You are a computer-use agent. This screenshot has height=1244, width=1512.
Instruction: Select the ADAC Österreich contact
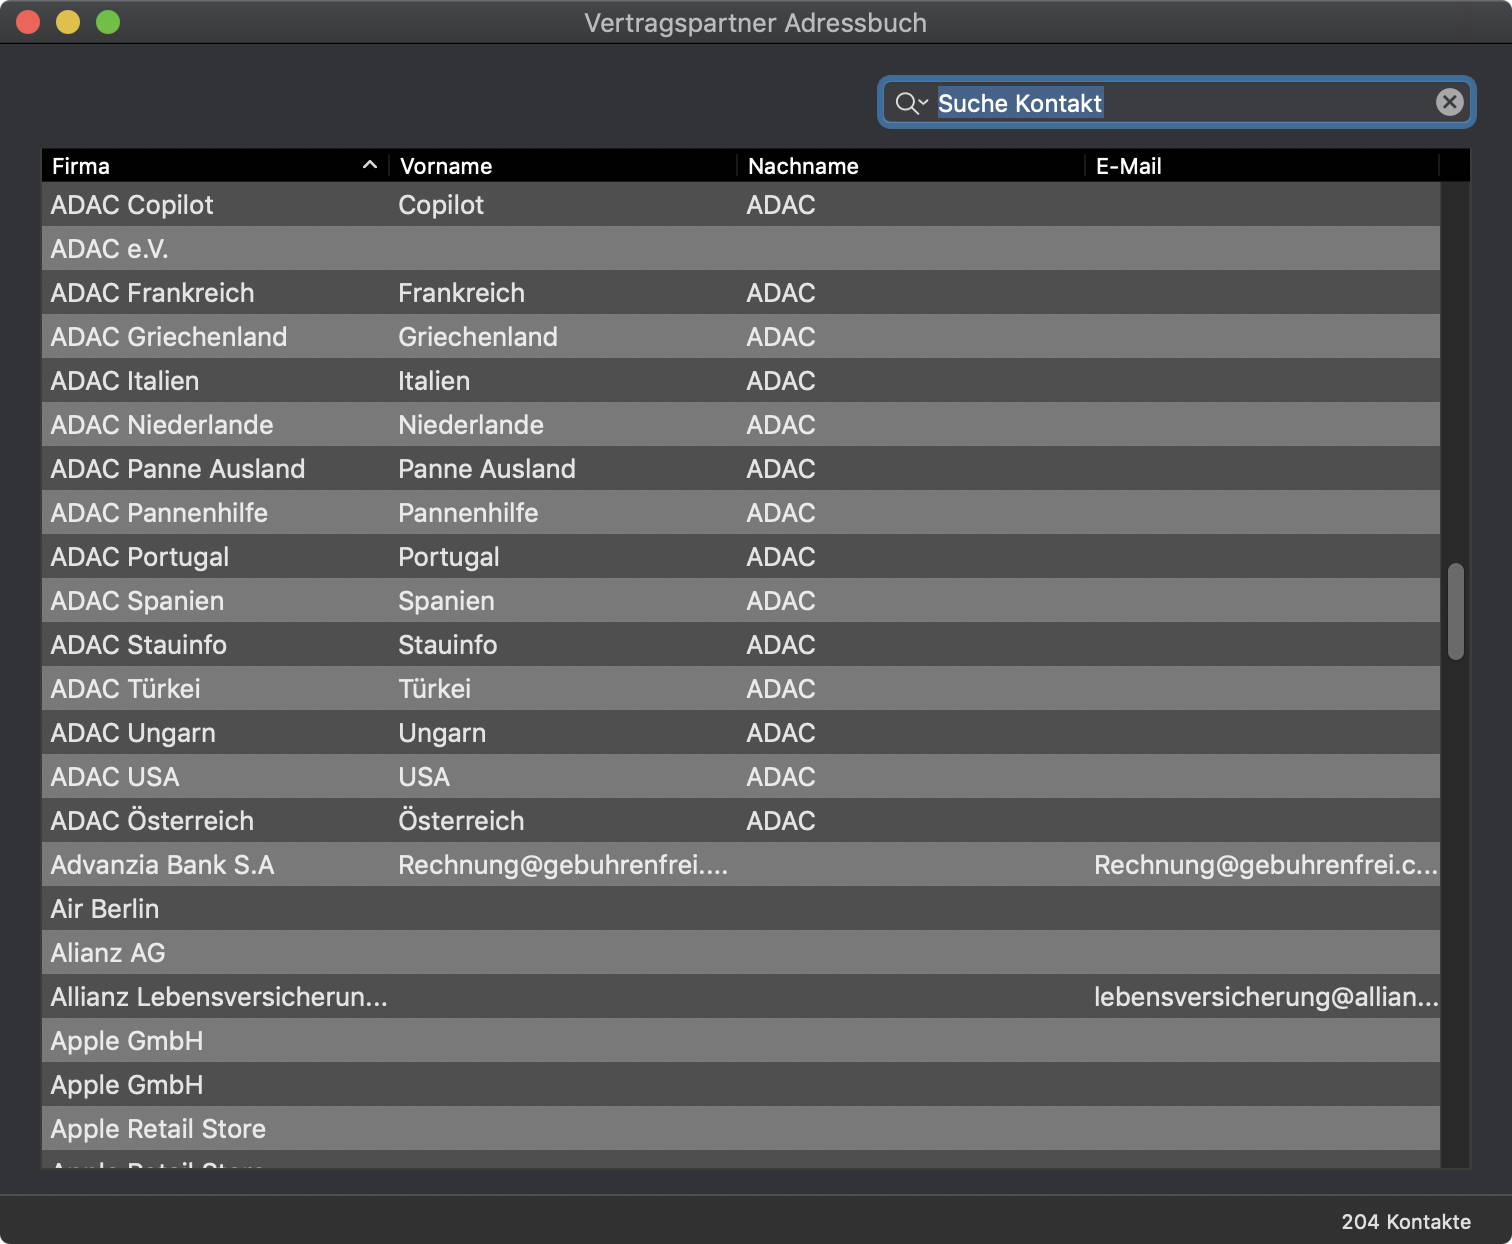741,820
